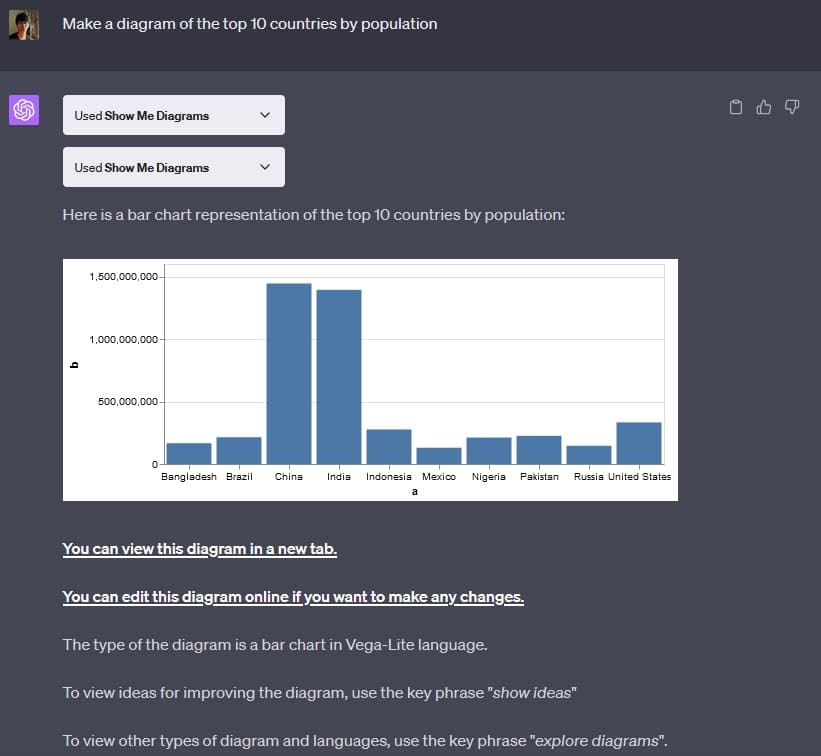Click the Brazil bar in the chart

point(239,451)
